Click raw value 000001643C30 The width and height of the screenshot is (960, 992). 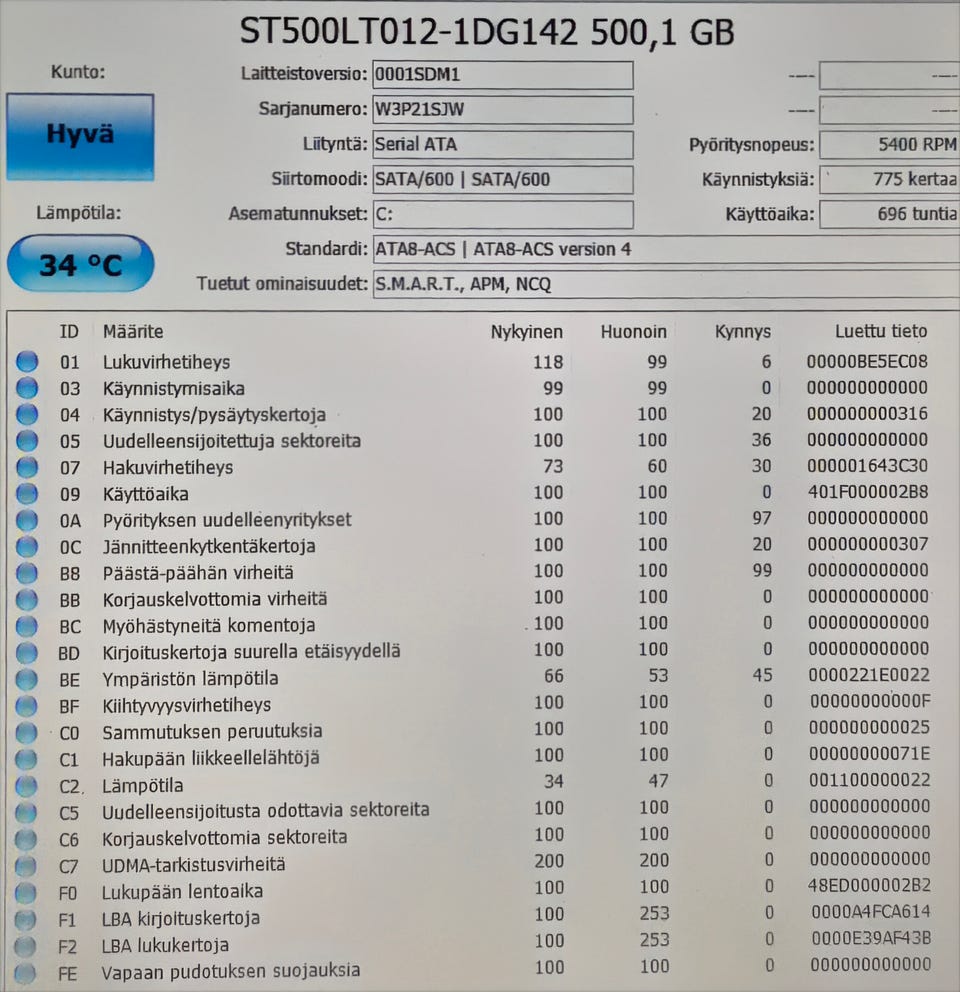[867, 466]
